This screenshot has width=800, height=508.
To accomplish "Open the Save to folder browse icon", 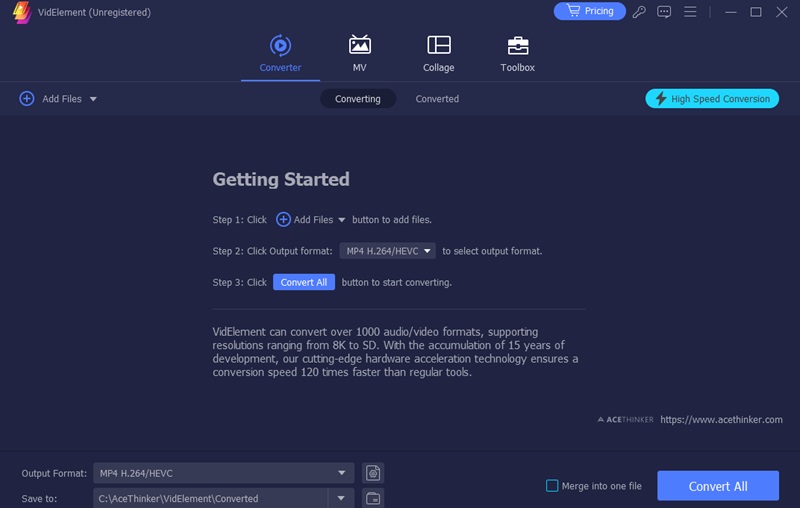I will [373, 498].
